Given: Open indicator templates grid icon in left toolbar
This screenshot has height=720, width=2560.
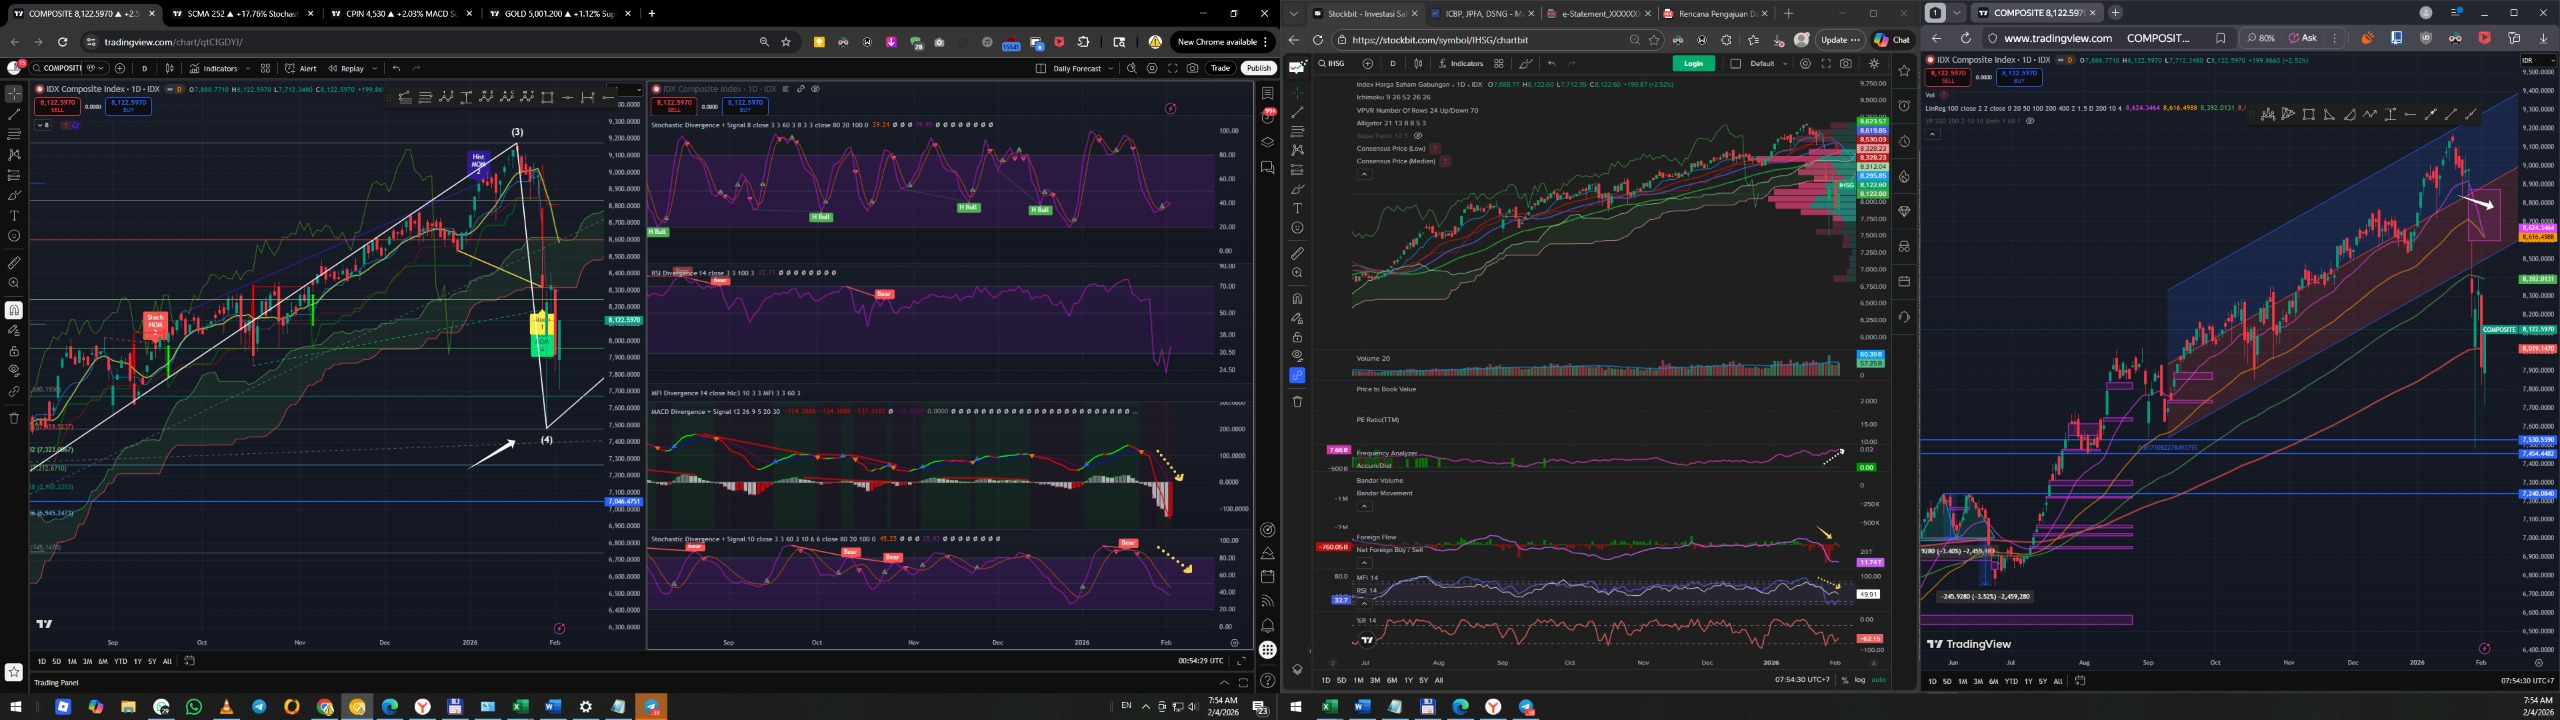Looking at the screenshot, I should point(265,68).
